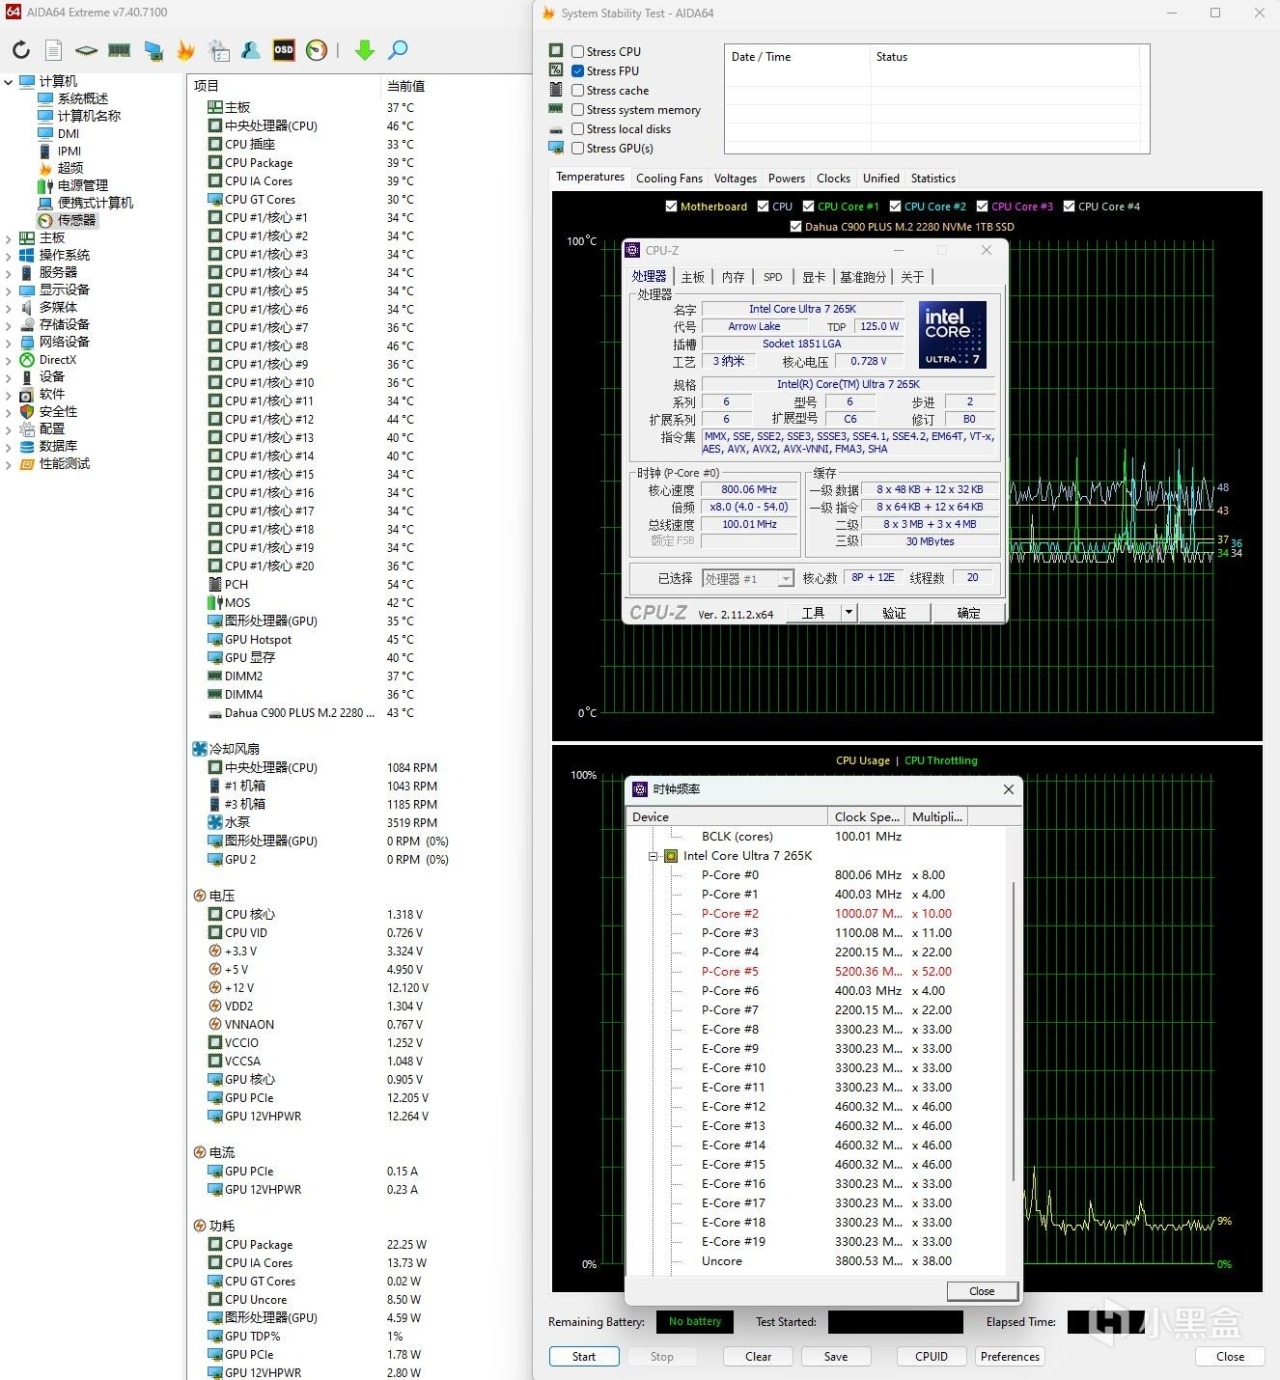1280x1380 pixels.
Task: Switch to the Cooling Fans tab
Action: coord(669,178)
